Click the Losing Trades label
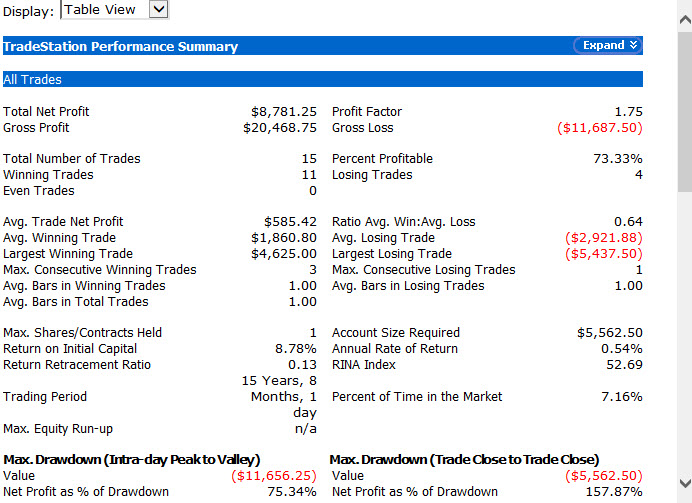This screenshot has width=692, height=503. 372,175
